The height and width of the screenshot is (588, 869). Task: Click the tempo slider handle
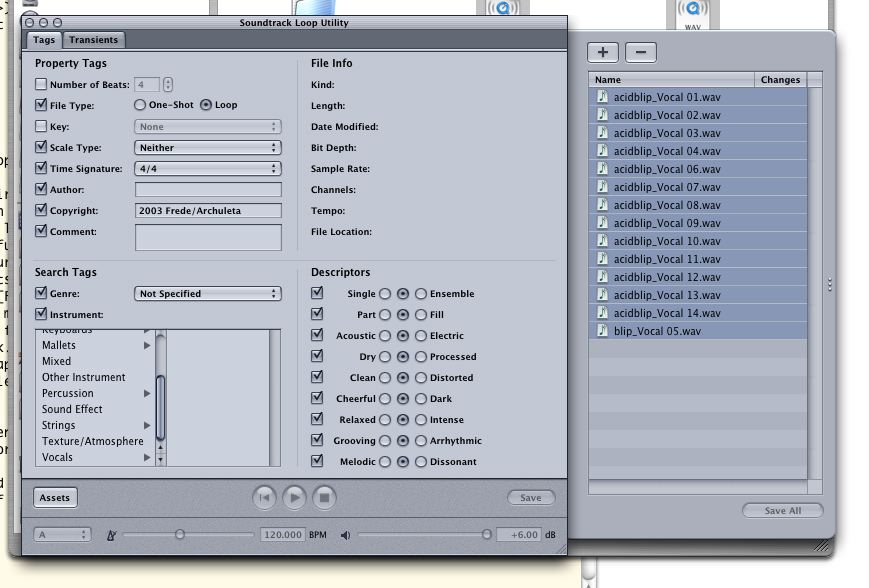pyautogui.click(x=180, y=534)
